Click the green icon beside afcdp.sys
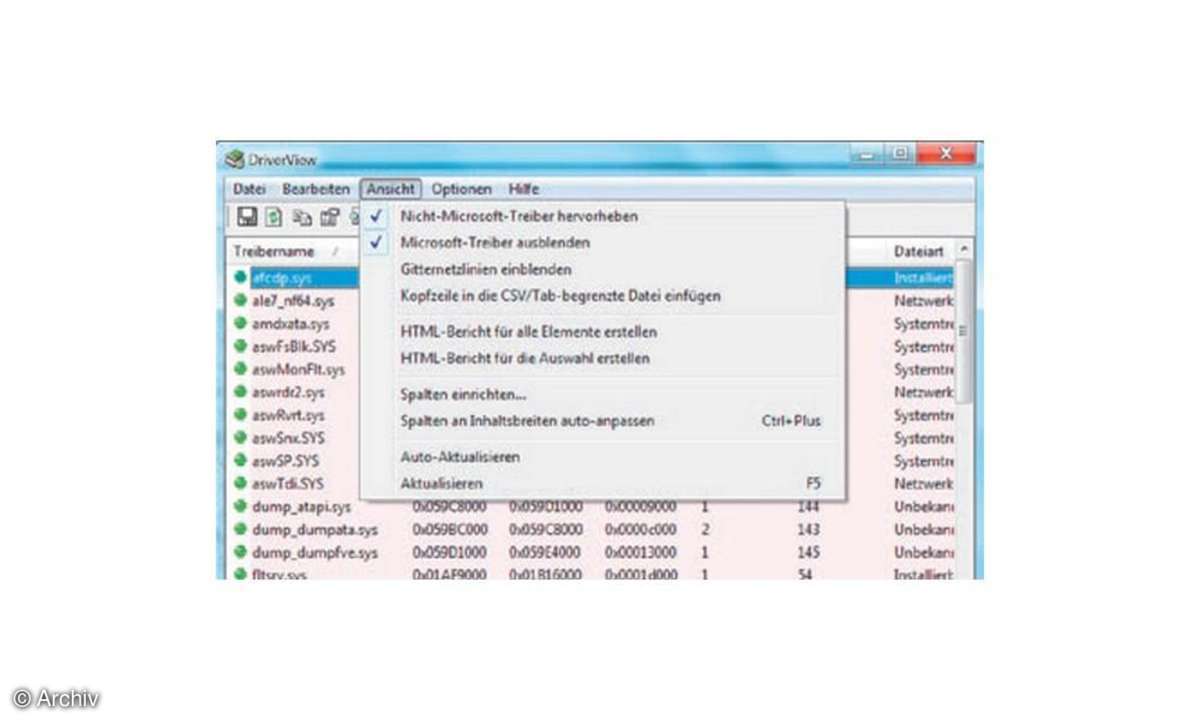Viewport: 1200px width, 720px height. [240, 277]
